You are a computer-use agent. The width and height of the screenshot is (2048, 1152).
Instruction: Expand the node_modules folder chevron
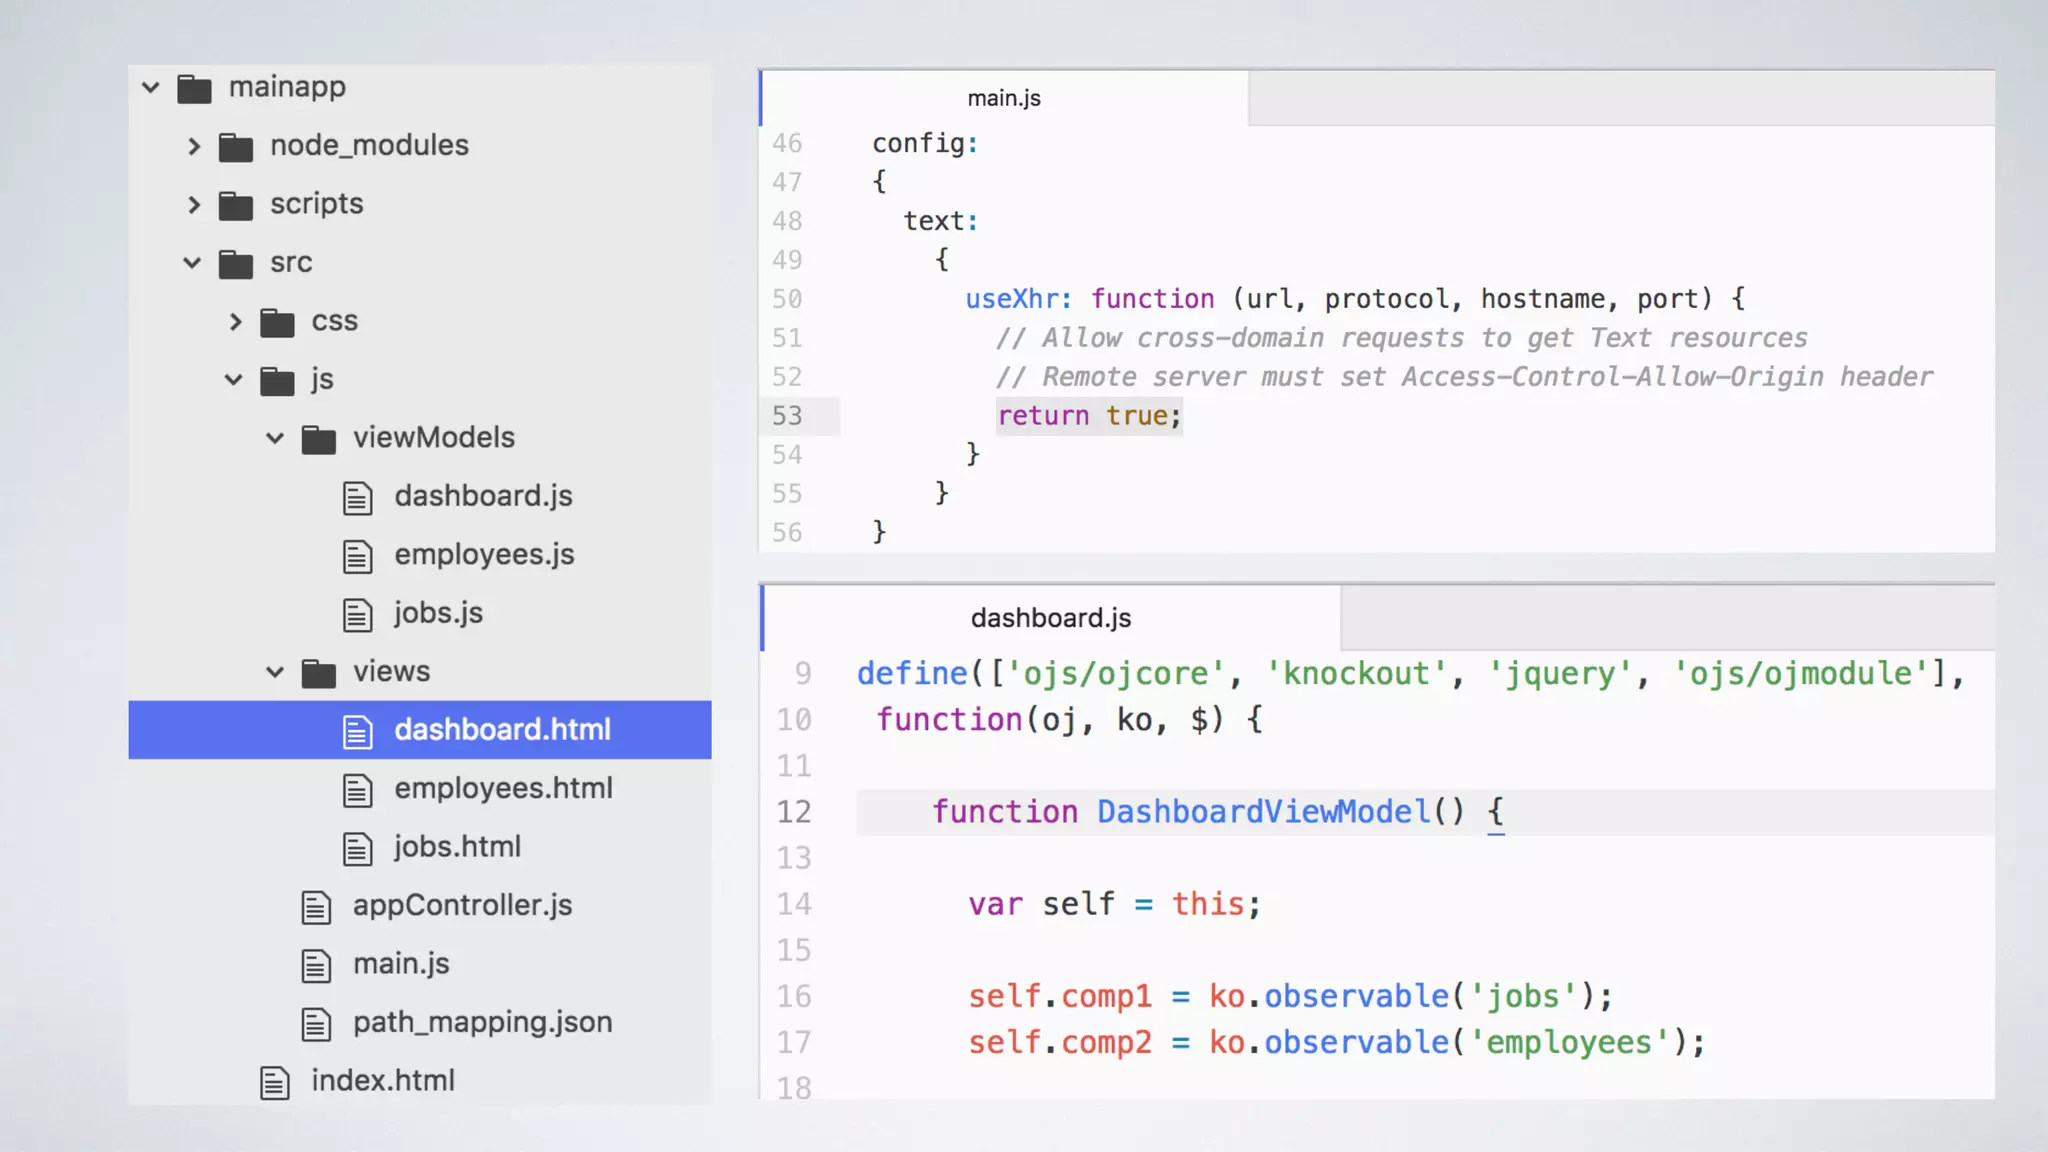click(x=193, y=147)
